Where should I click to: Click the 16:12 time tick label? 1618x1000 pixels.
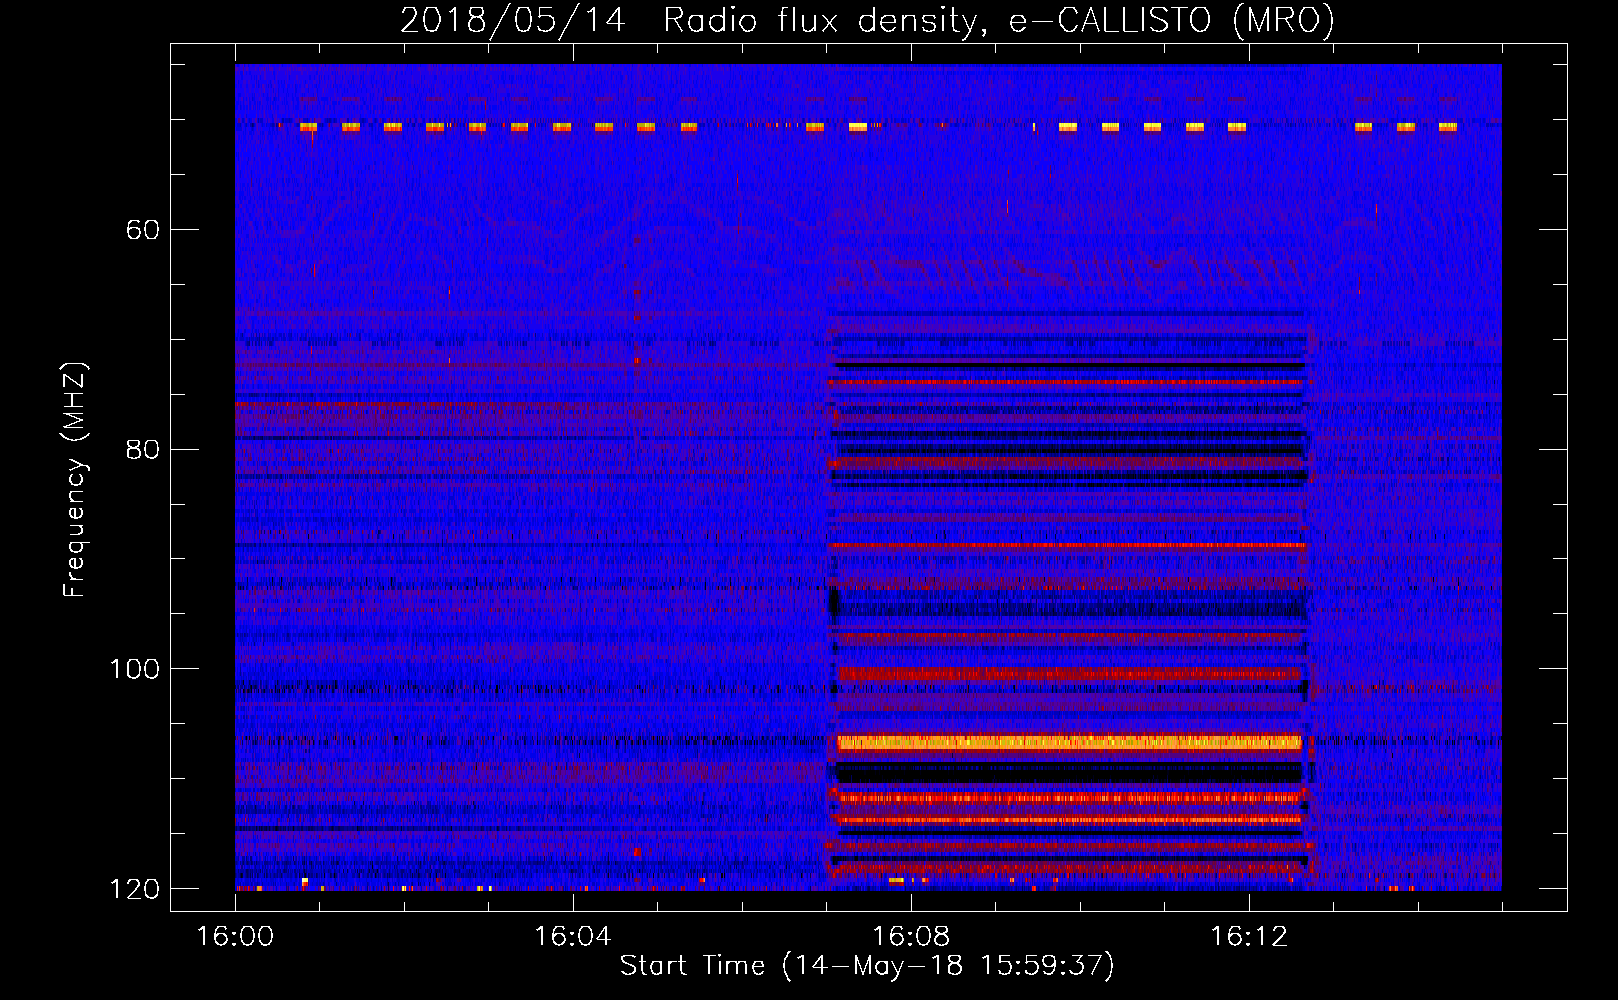(x=1248, y=936)
